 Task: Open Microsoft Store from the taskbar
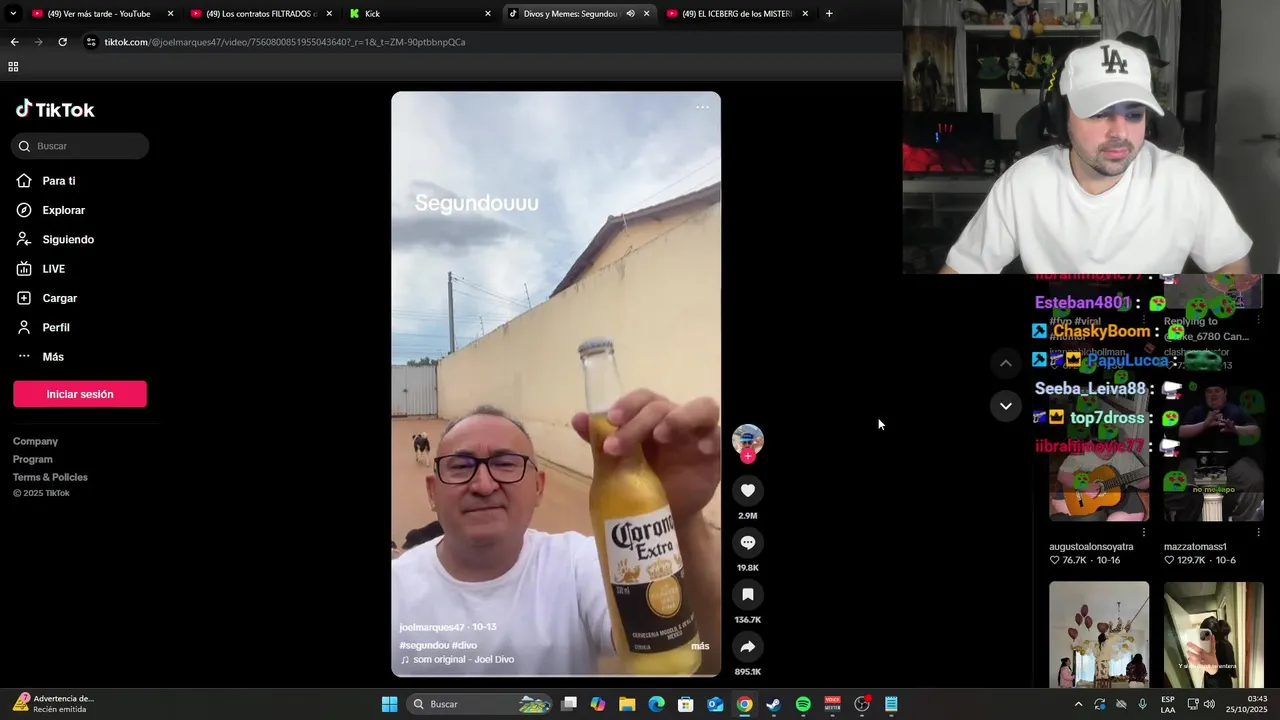(686, 704)
